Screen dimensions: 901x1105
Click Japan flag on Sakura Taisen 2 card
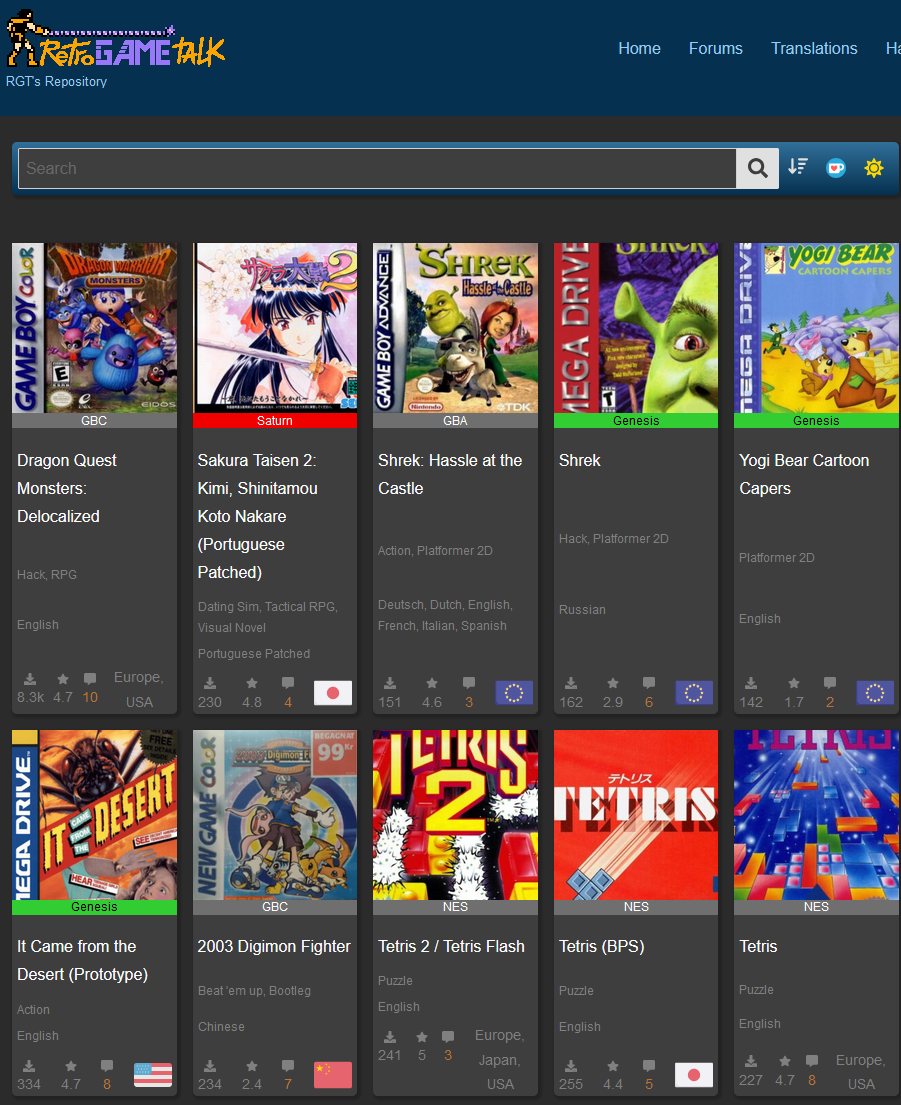click(x=333, y=693)
